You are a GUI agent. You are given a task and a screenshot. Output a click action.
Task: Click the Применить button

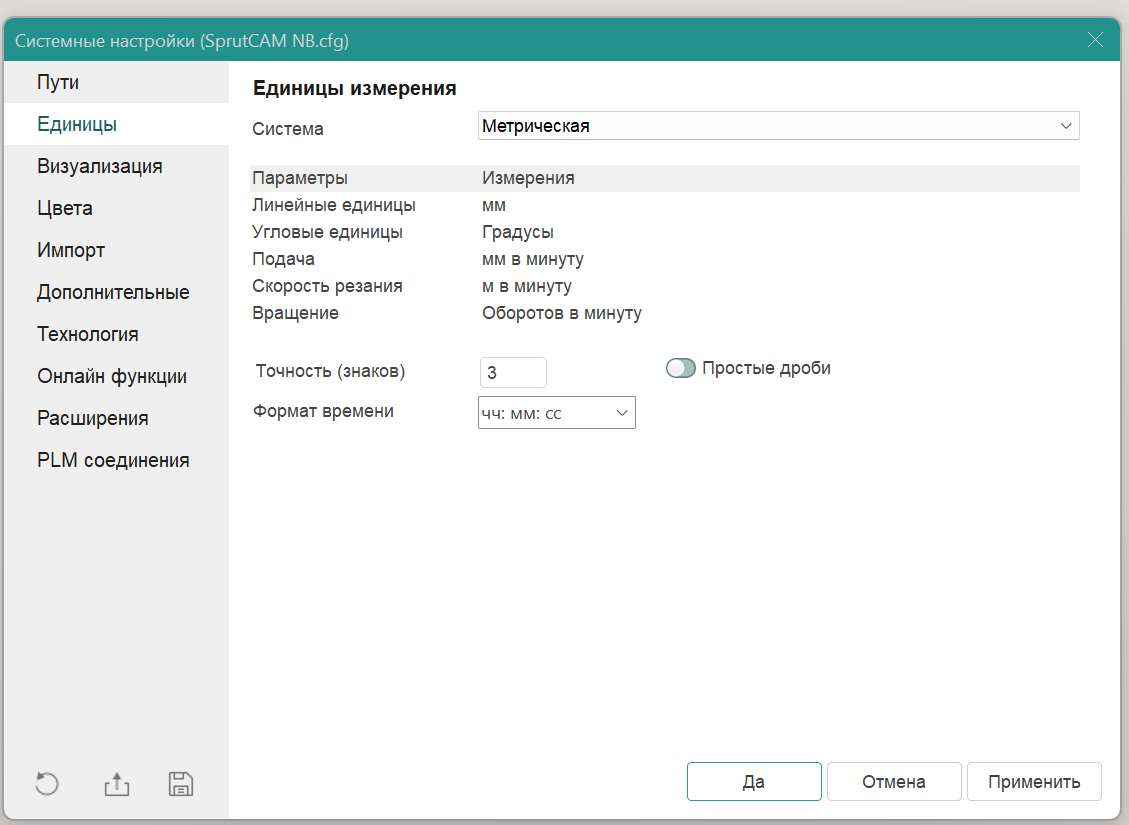[x=1034, y=782]
